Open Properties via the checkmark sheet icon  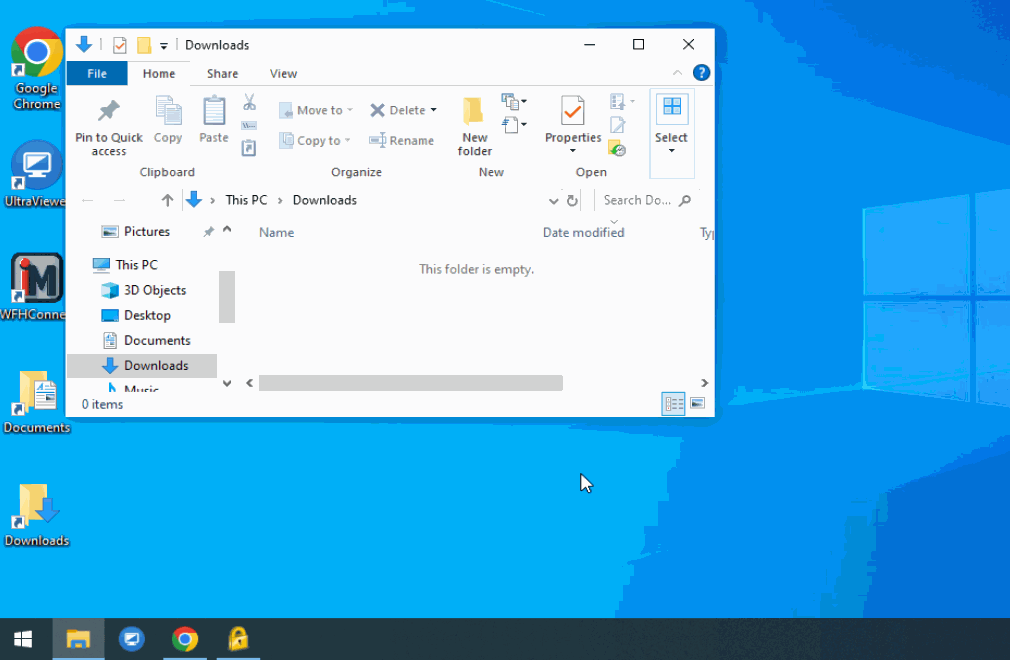[572, 111]
